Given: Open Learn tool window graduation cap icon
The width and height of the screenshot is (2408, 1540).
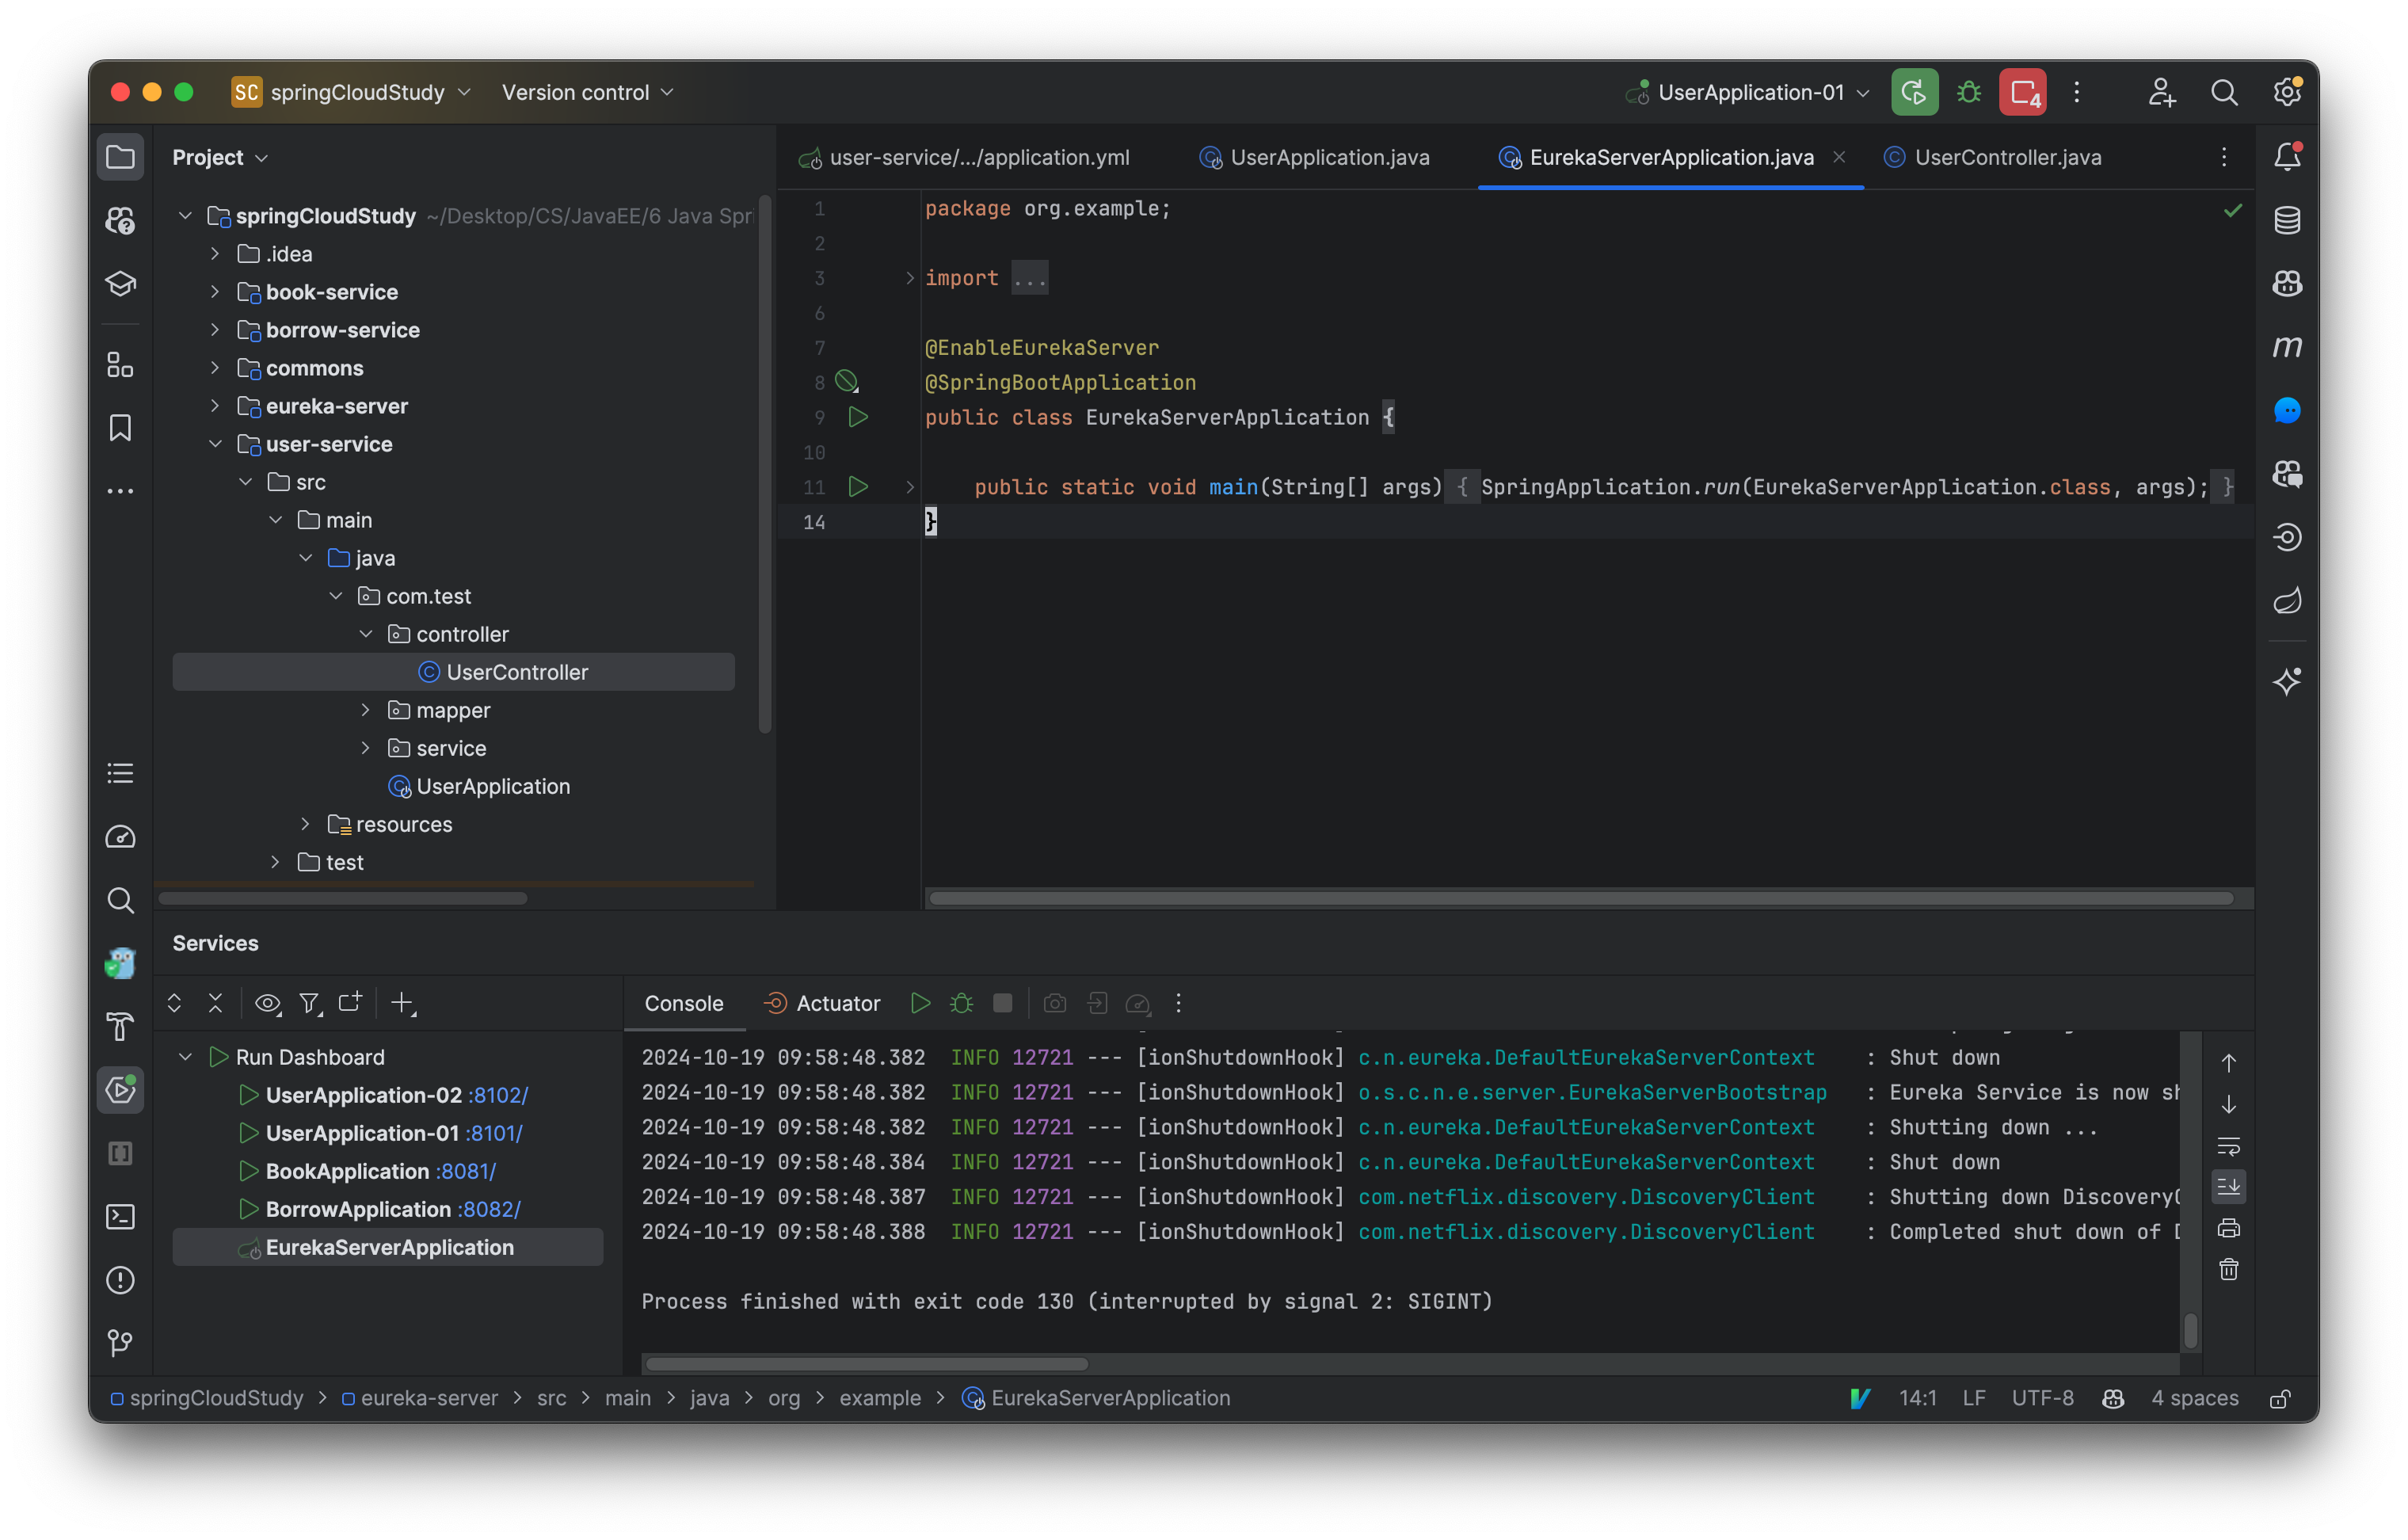Looking at the screenshot, I should [120, 284].
